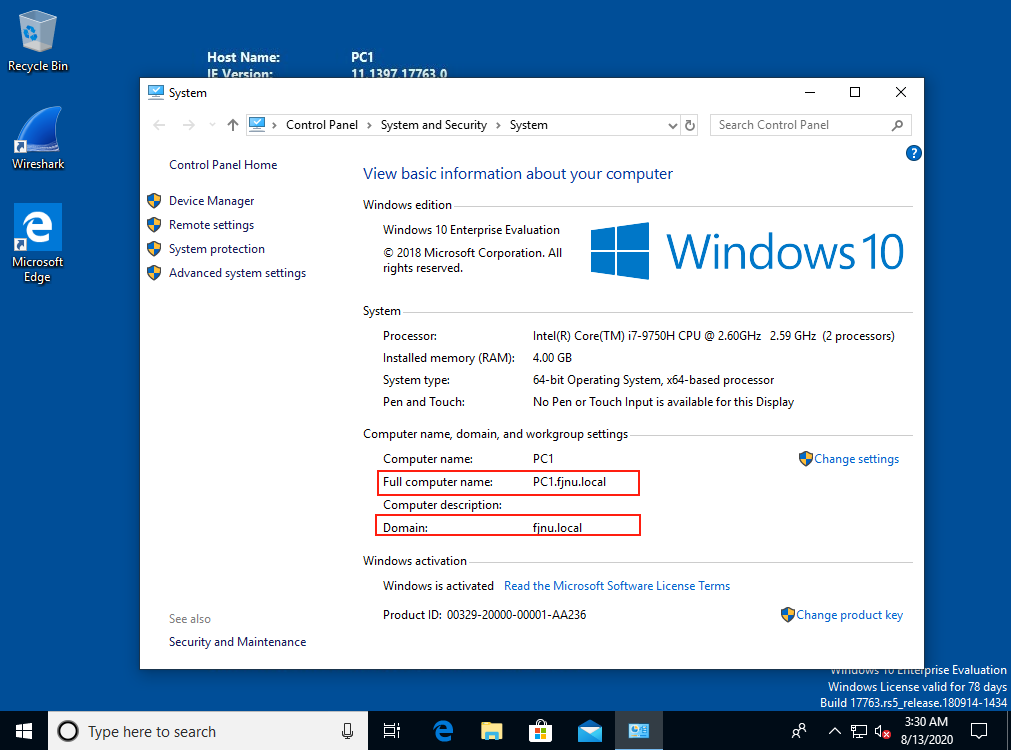Image resolution: width=1011 pixels, height=750 pixels.
Task: Click the Change product key link
Action: [x=849, y=615]
